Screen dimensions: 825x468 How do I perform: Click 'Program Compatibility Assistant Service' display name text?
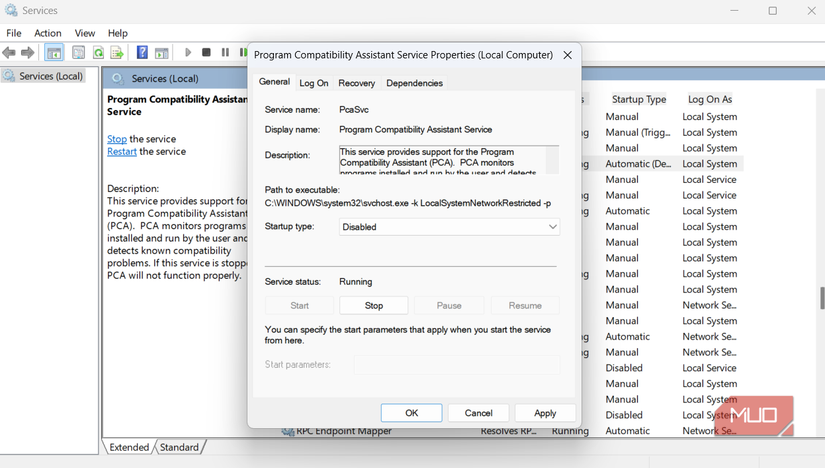pyautogui.click(x=416, y=130)
